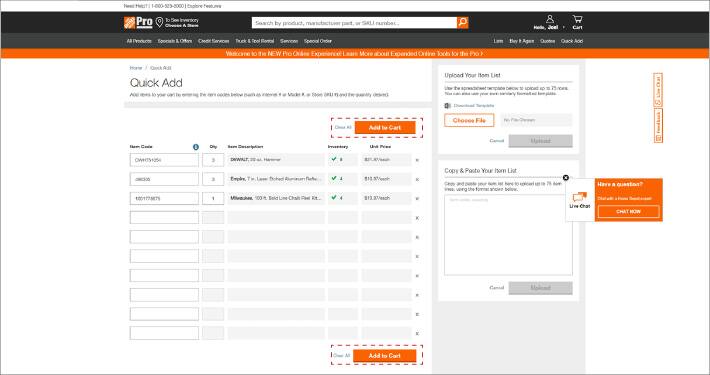Image resolution: width=710 pixels, height=375 pixels.
Task: Click the green inventory check of Milwaukee row
Action: coord(334,198)
